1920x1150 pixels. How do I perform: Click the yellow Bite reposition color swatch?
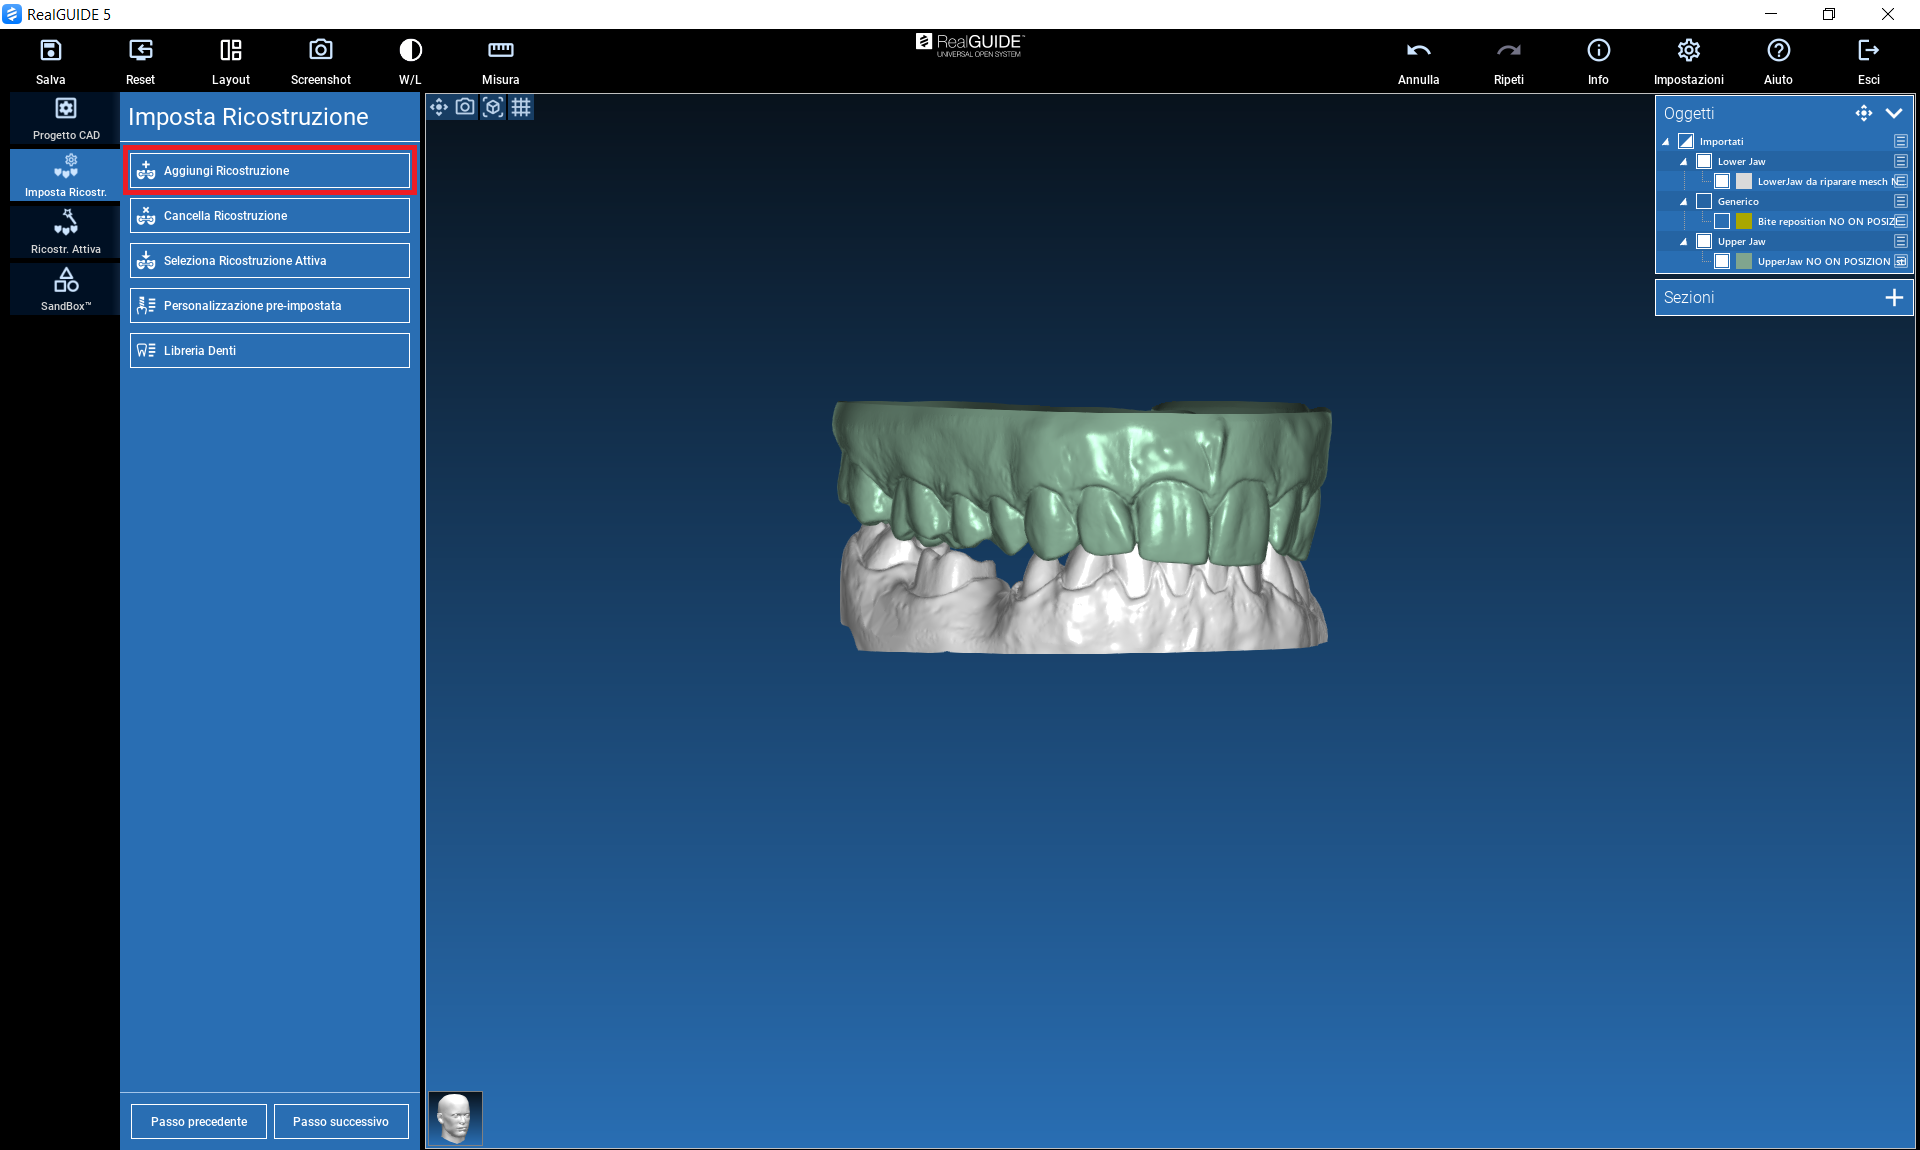[x=1744, y=221]
